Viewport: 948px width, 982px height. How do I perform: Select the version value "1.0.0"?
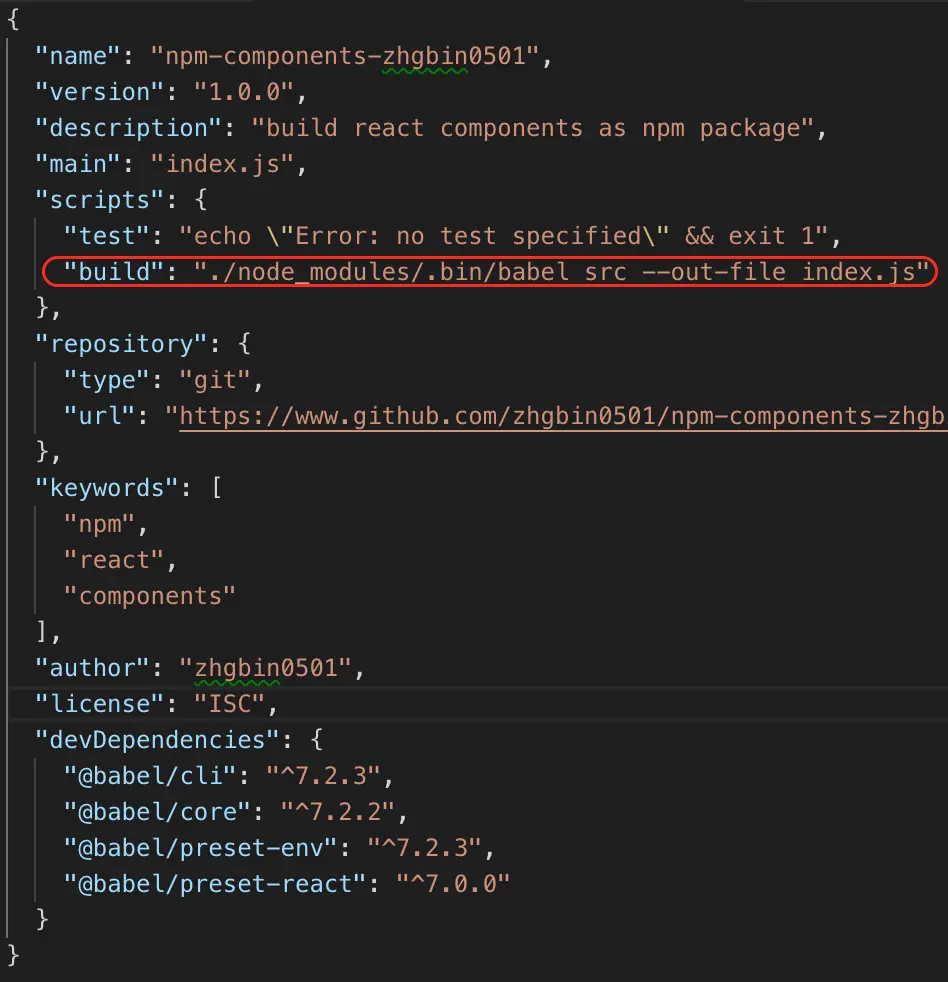coord(244,92)
